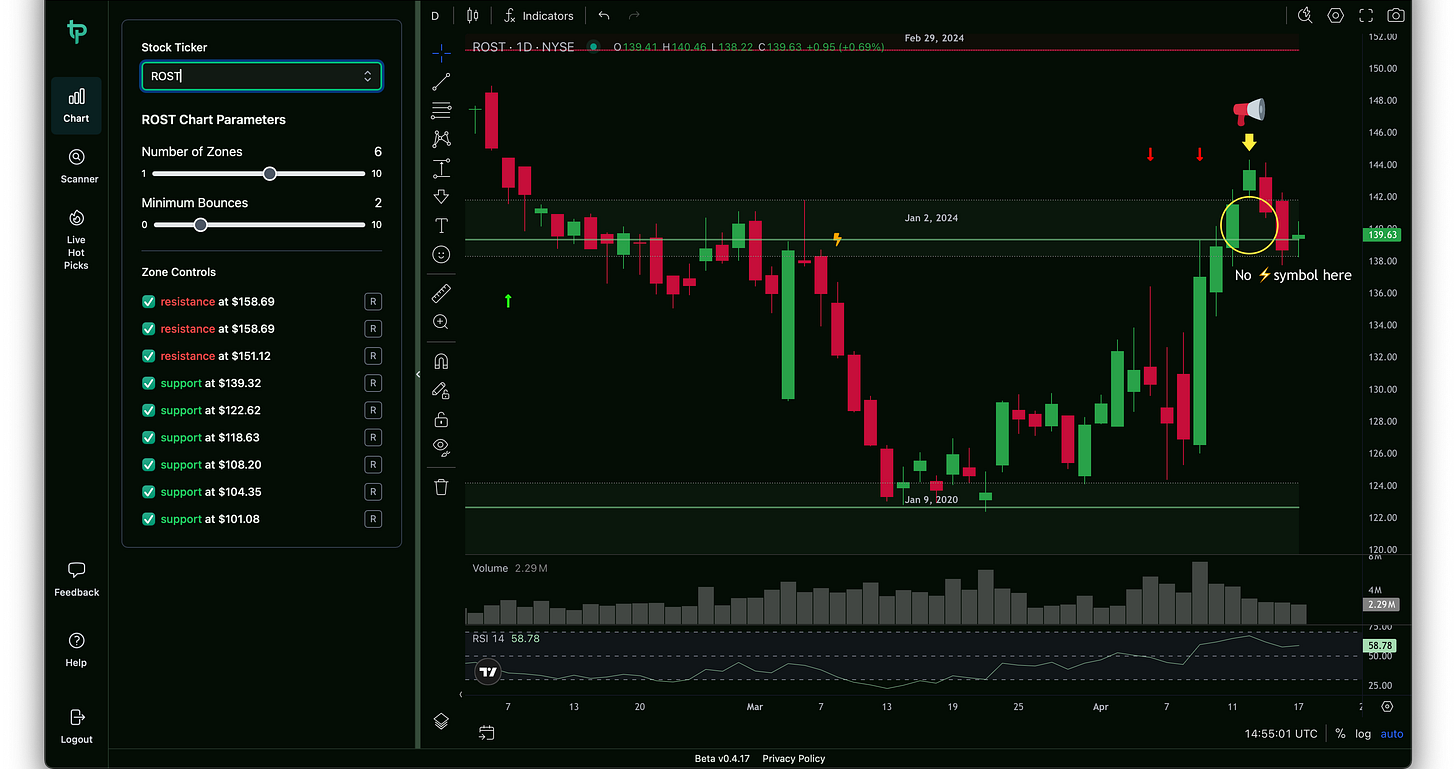
Task: Open the Scanner page
Action: click(x=77, y=166)
